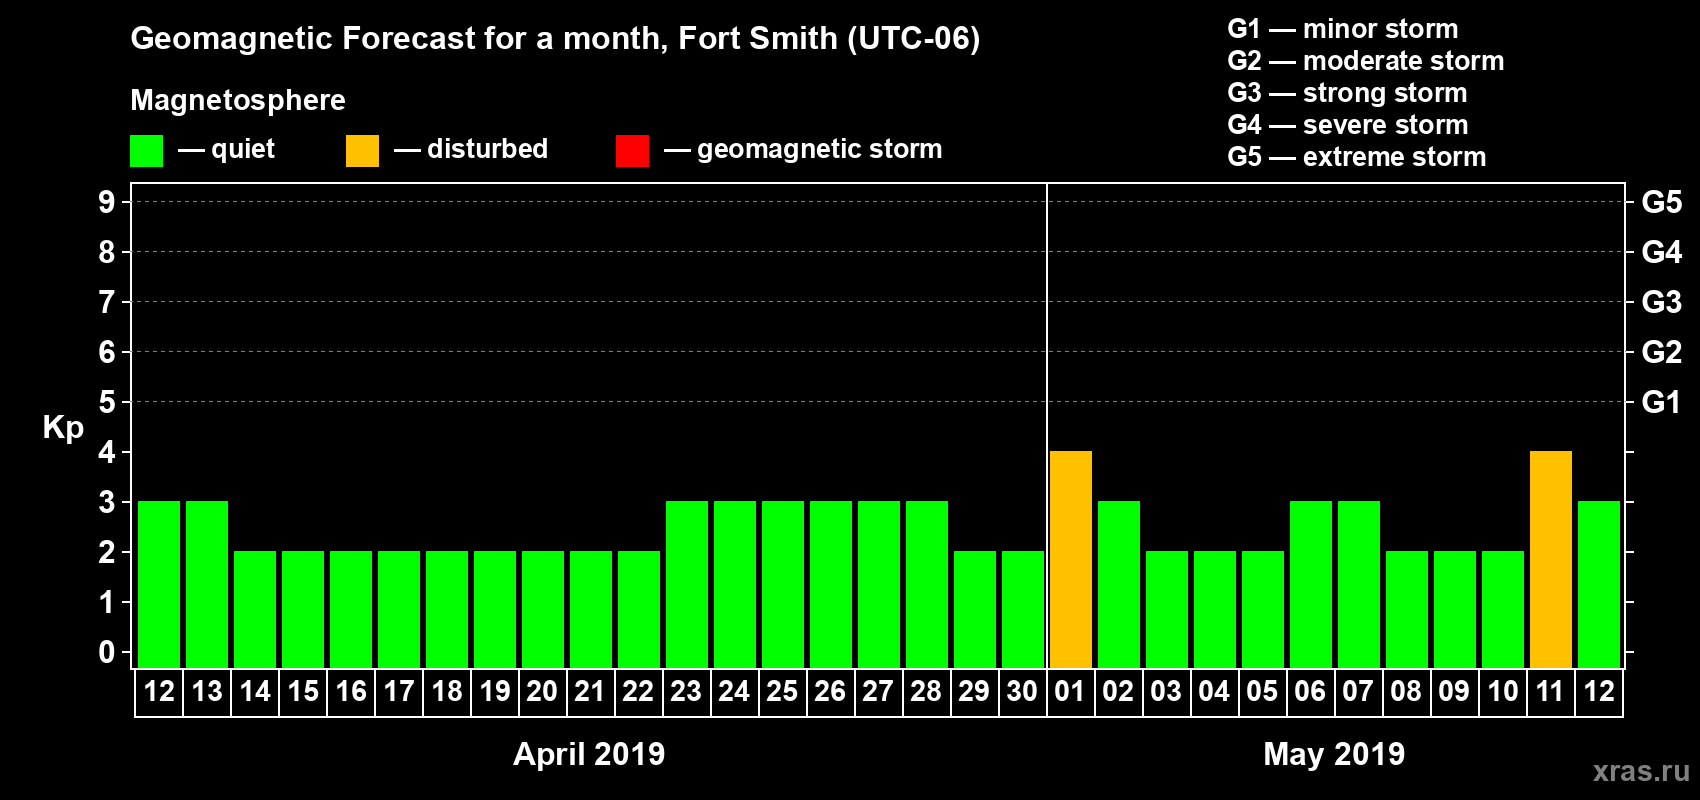Click the green bar for April 12
The image size is (1700, 800).
pyautogui.click(x=159, y=584)
